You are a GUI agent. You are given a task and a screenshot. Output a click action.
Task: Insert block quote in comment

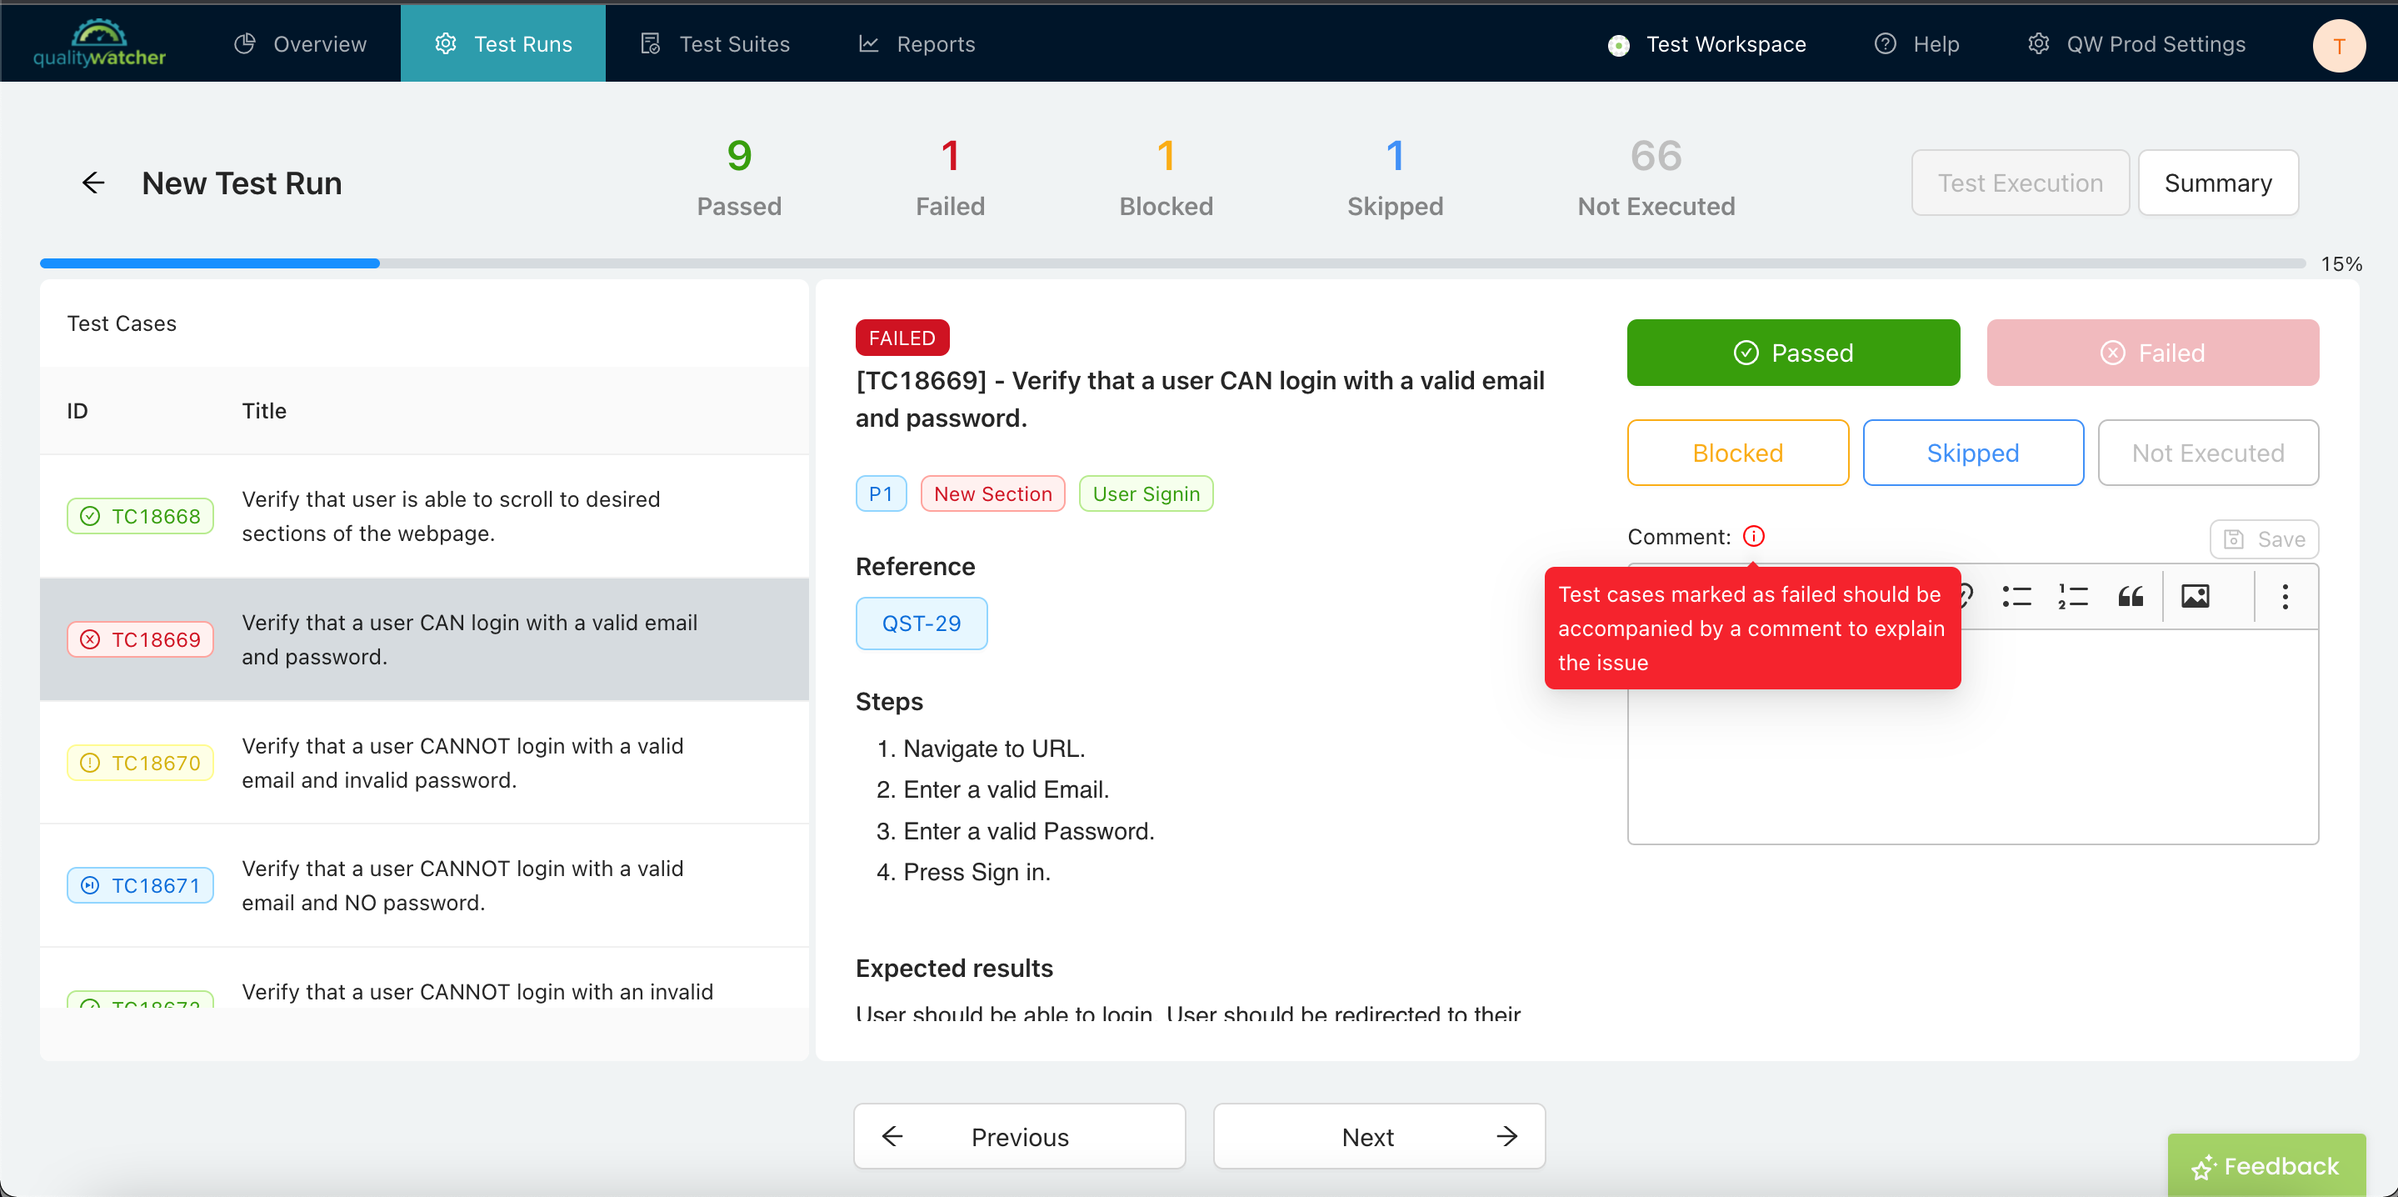click(2130, 597)
